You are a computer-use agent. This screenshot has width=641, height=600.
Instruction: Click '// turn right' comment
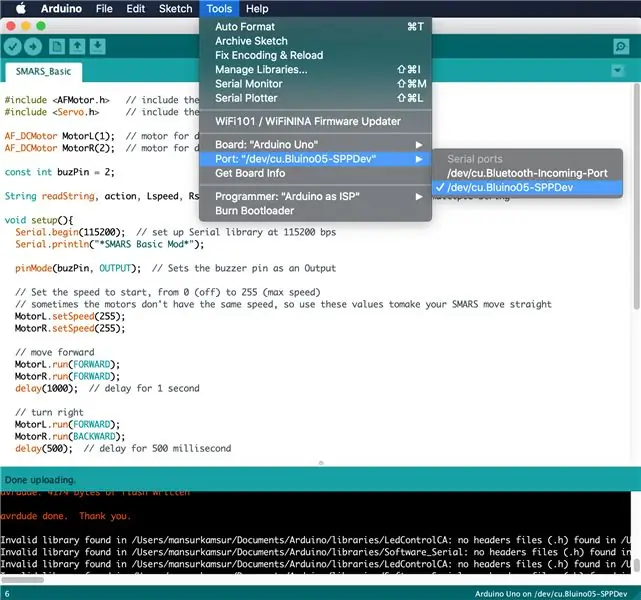pos(49,412)
